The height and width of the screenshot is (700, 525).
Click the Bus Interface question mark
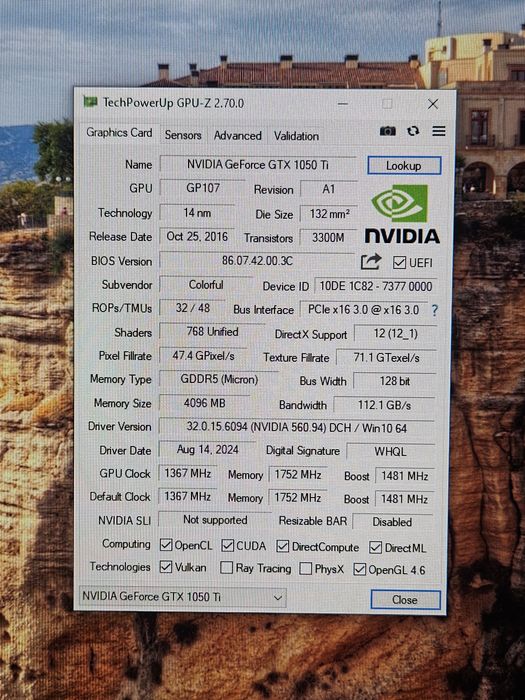point(434,311)
